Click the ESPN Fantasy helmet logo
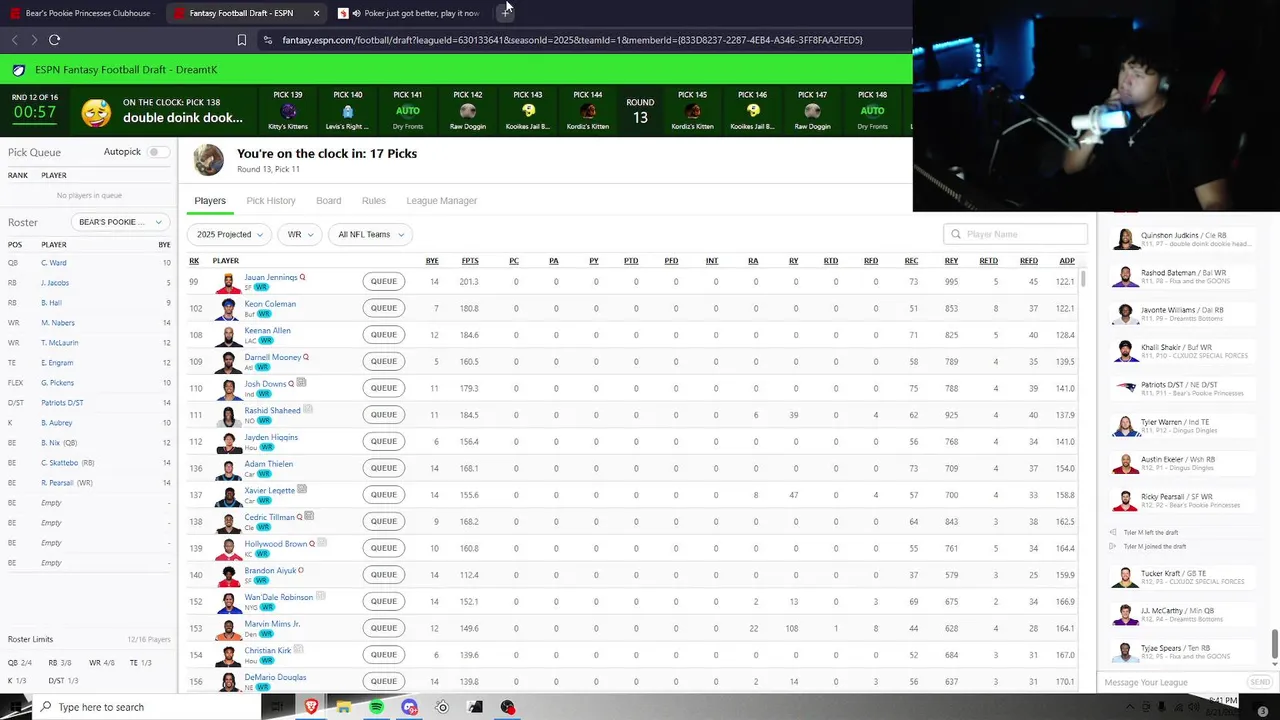 pyautogui.click(x=19, y=70)
